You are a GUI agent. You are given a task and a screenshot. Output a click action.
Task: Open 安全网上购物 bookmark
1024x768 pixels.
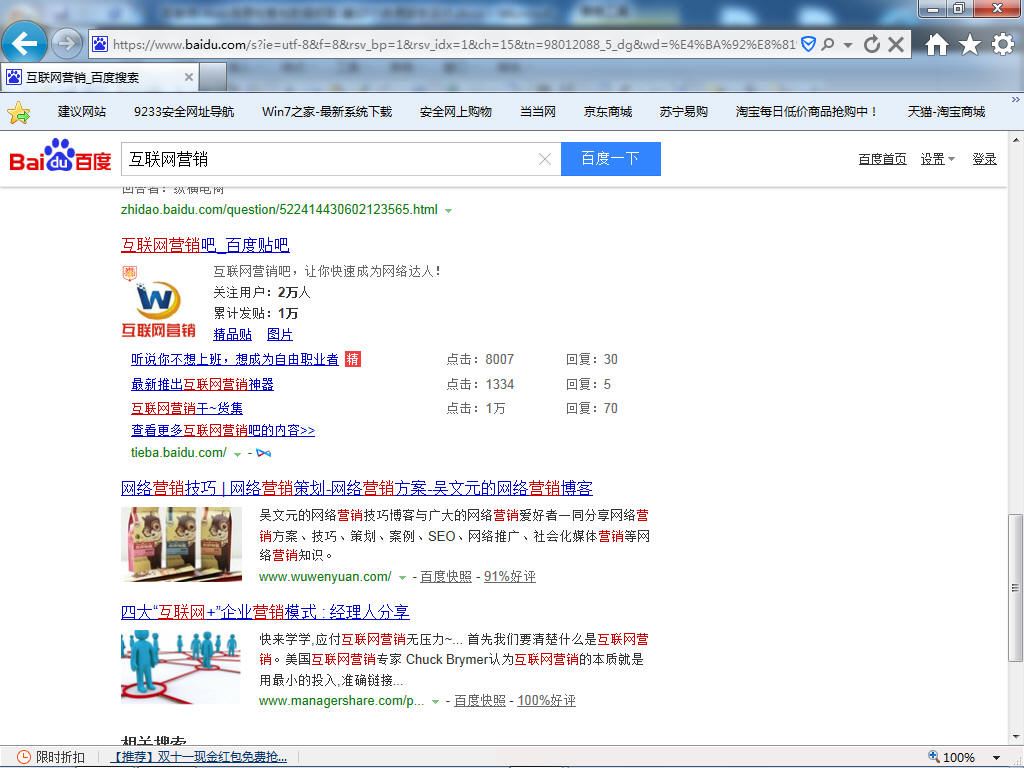(455, 112)
